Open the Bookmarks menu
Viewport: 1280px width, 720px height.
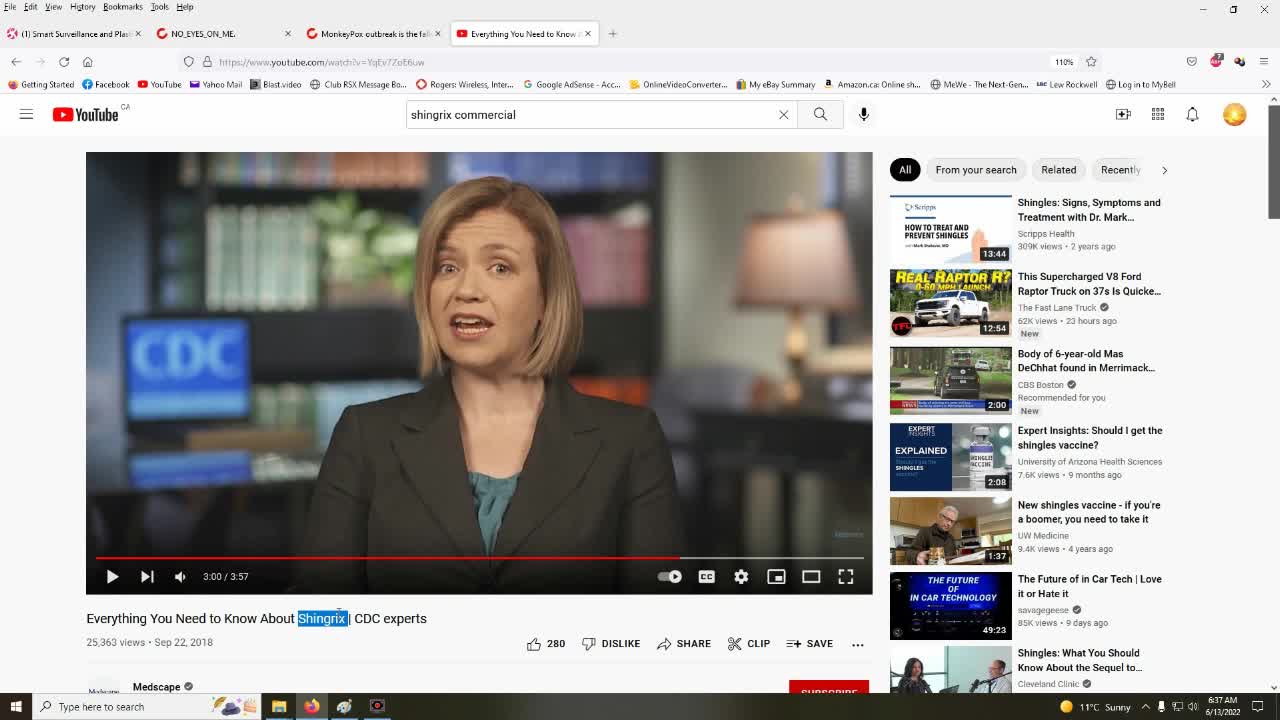click(122, 7)
